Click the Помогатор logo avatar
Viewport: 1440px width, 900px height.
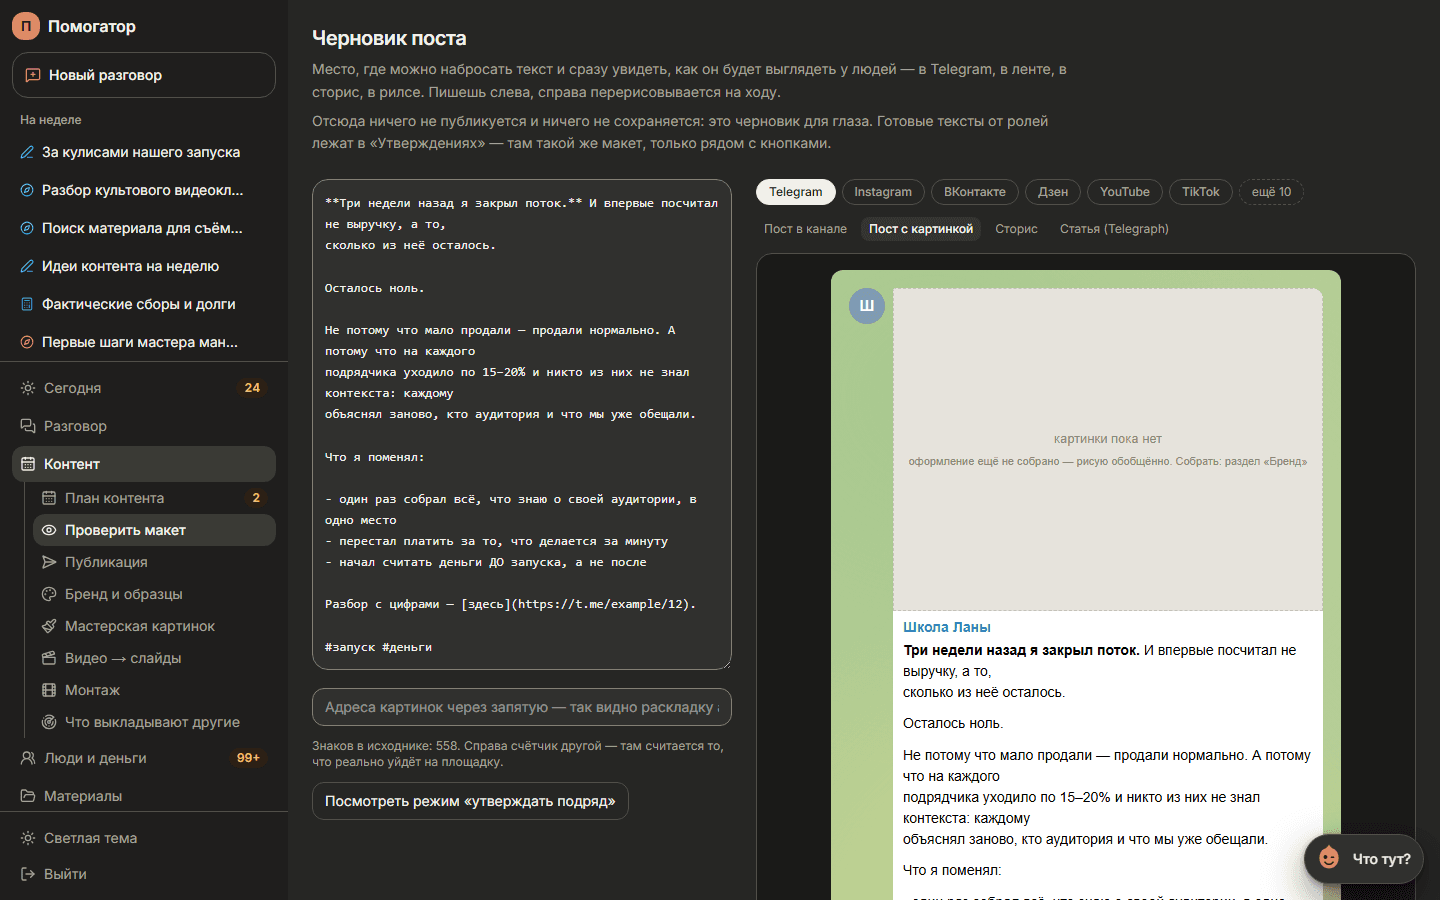coord(26,26)
